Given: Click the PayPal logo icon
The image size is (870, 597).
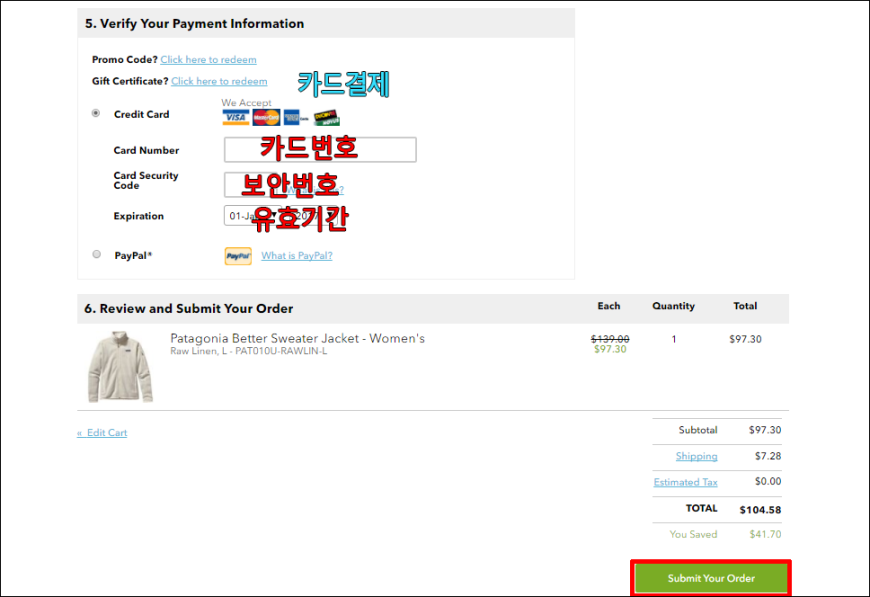Looking at the screenshot, I should (238, 256).
